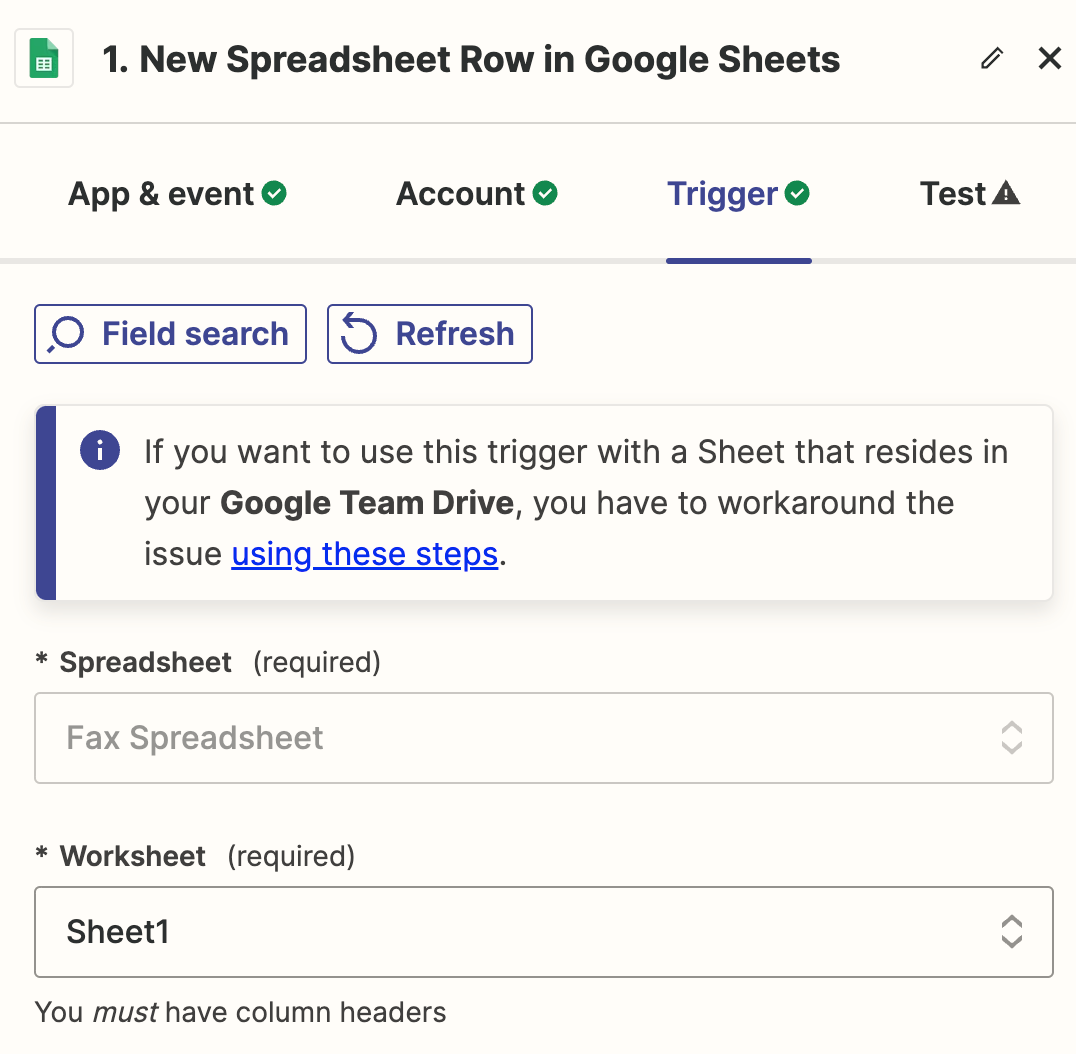Click the warning triangle beside Test
Image resolution: width=1076 pixels, height=1054 pixels.
(1006, 193)
